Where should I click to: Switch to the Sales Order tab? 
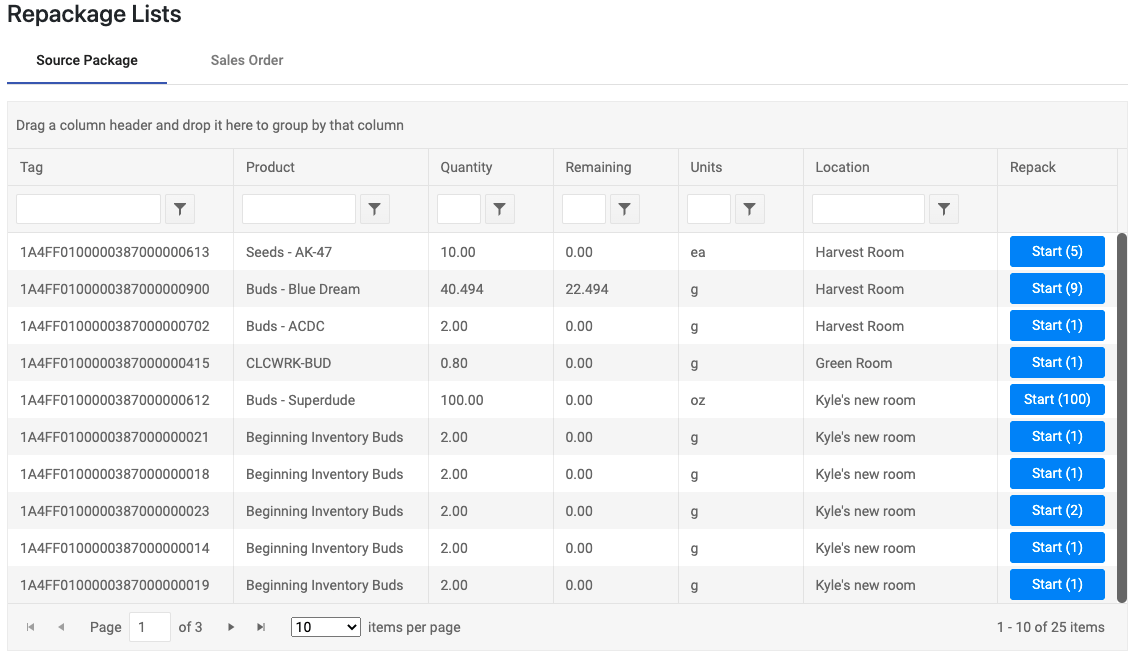(247, 61)
